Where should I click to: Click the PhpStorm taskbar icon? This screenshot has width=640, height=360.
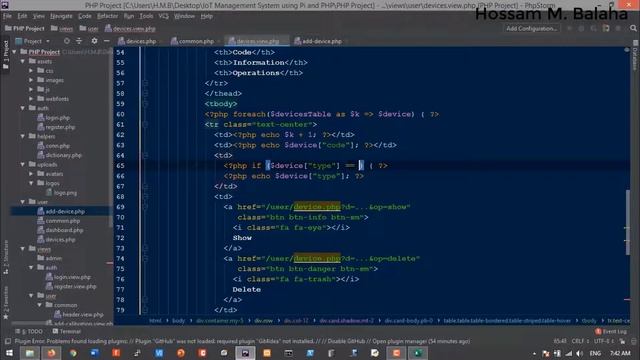245,353
